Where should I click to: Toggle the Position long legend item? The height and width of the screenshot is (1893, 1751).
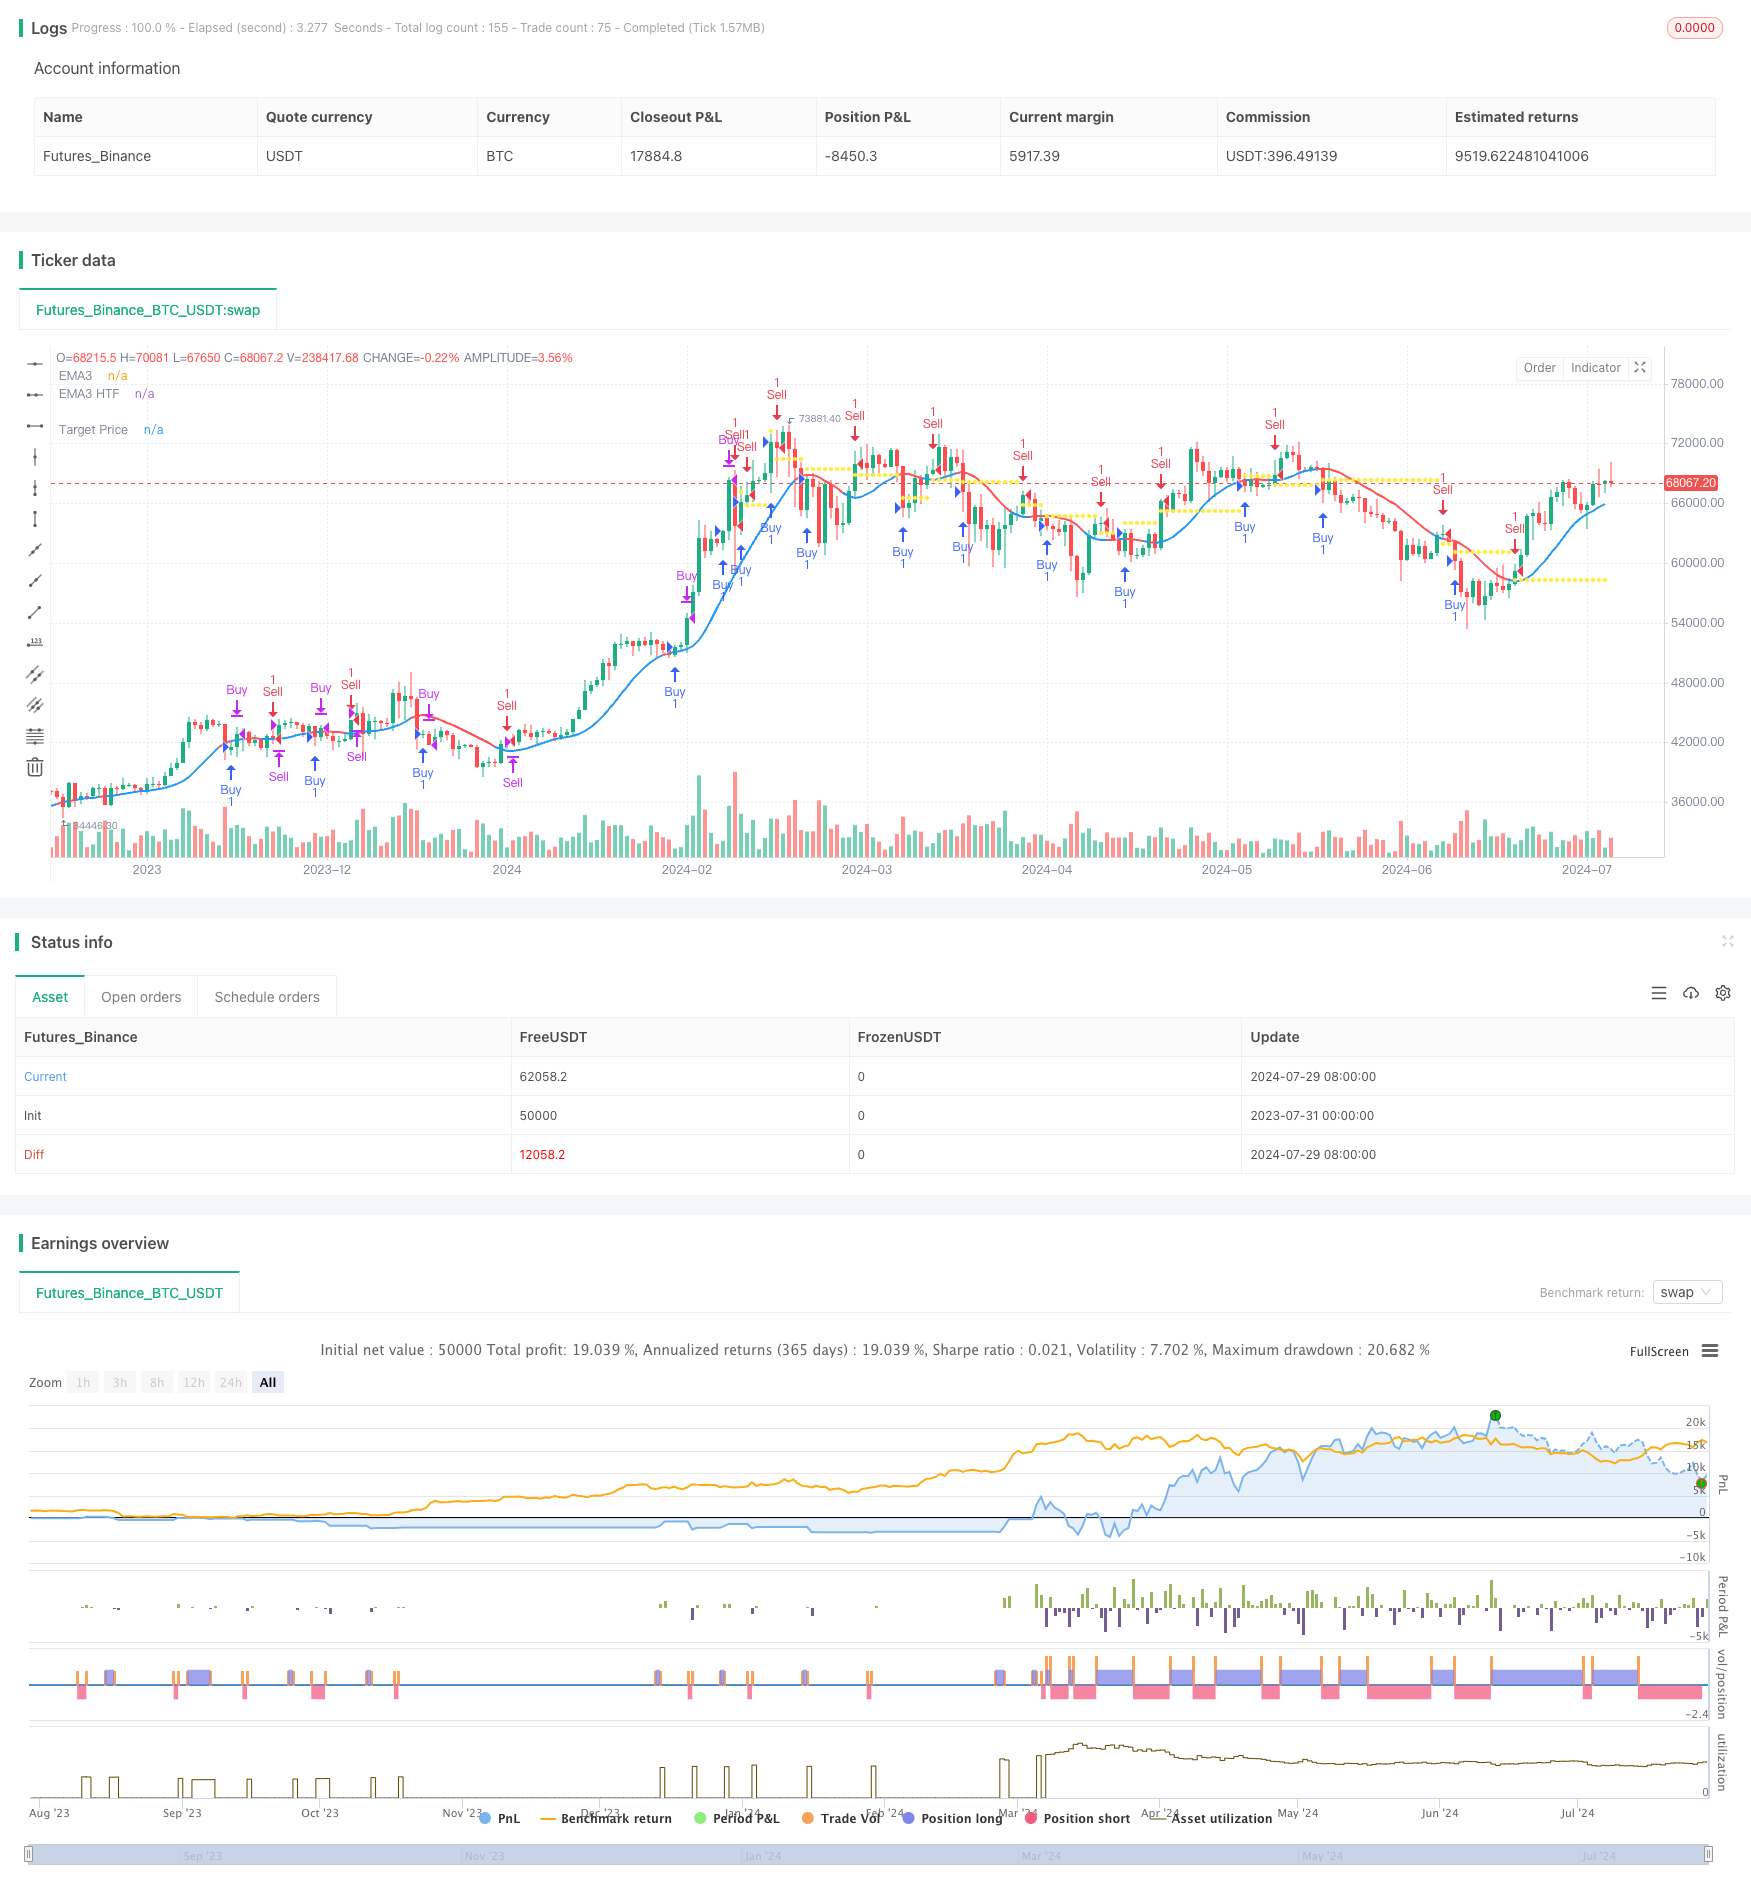point(952,1818)
